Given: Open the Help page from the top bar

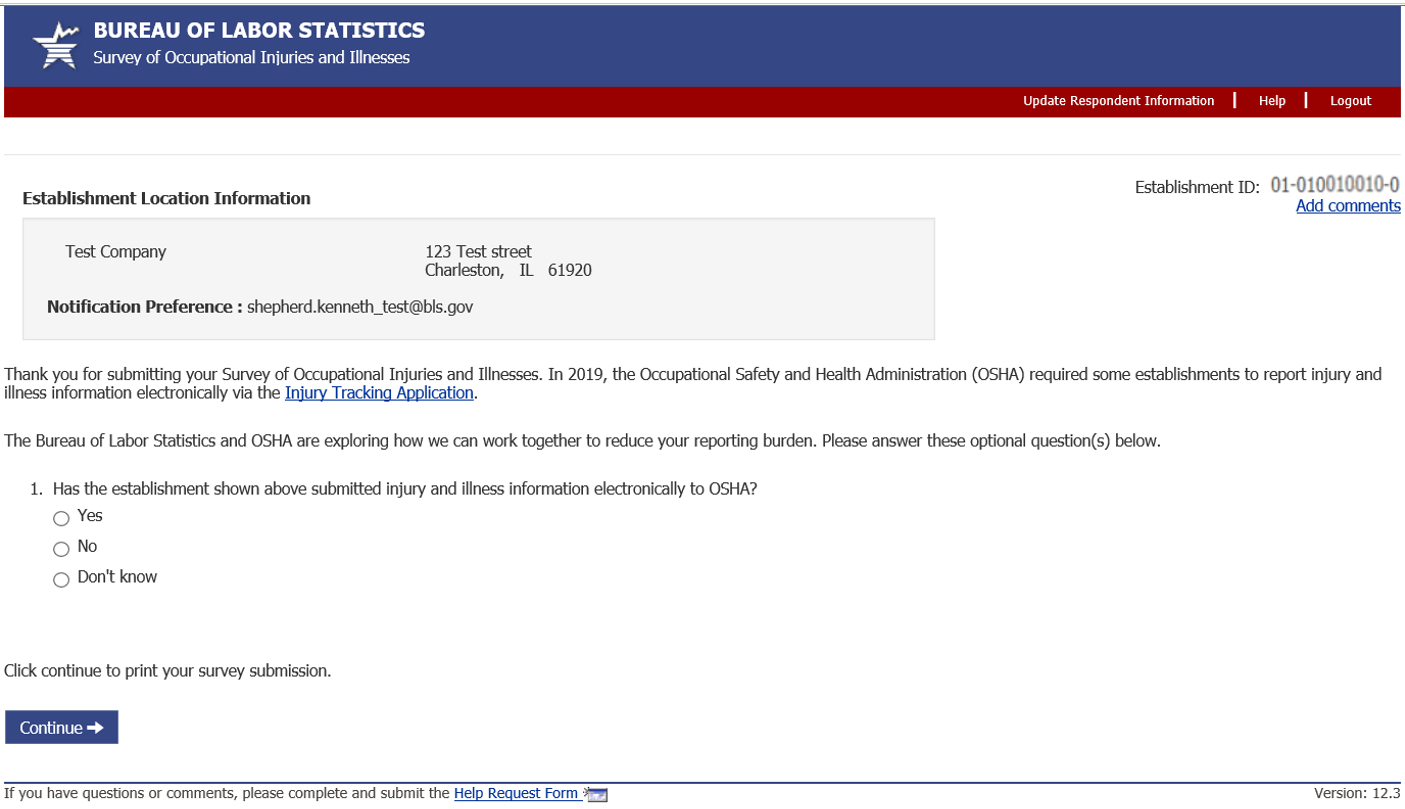Looking at the screenshot, I should [1272, 101].
